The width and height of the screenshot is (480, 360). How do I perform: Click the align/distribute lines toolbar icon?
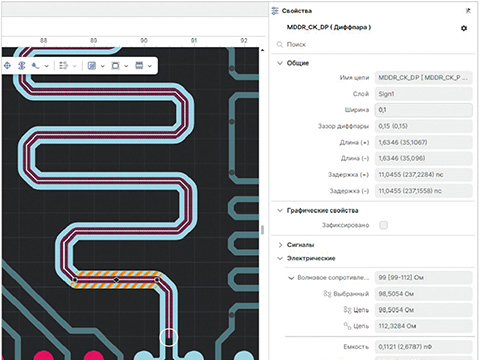pyautogui.click(x=63, y=66)
